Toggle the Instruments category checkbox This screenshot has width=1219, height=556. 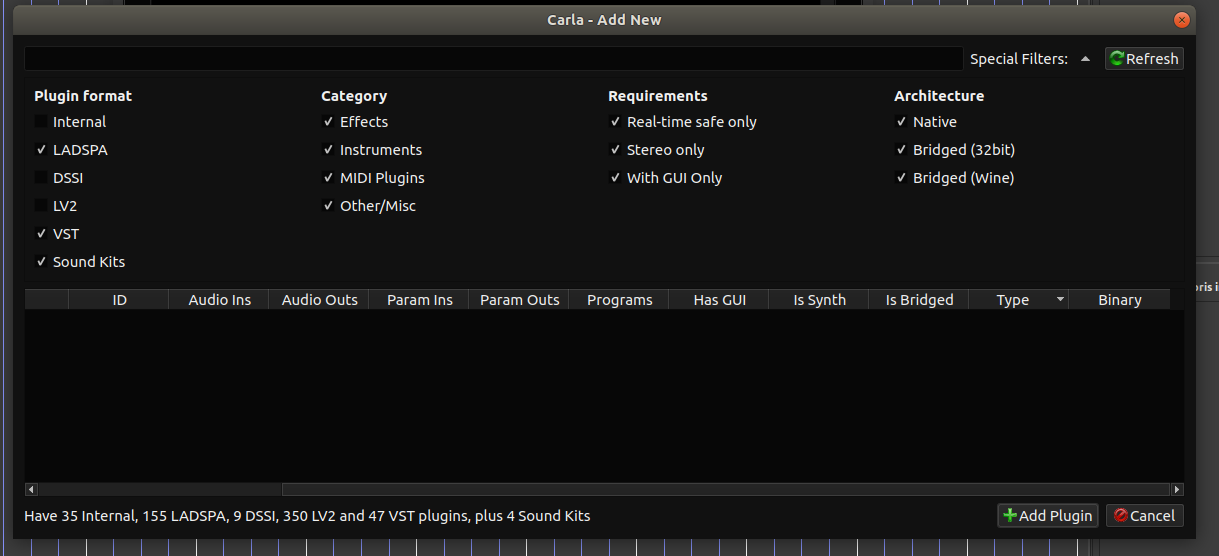[328, 150]
